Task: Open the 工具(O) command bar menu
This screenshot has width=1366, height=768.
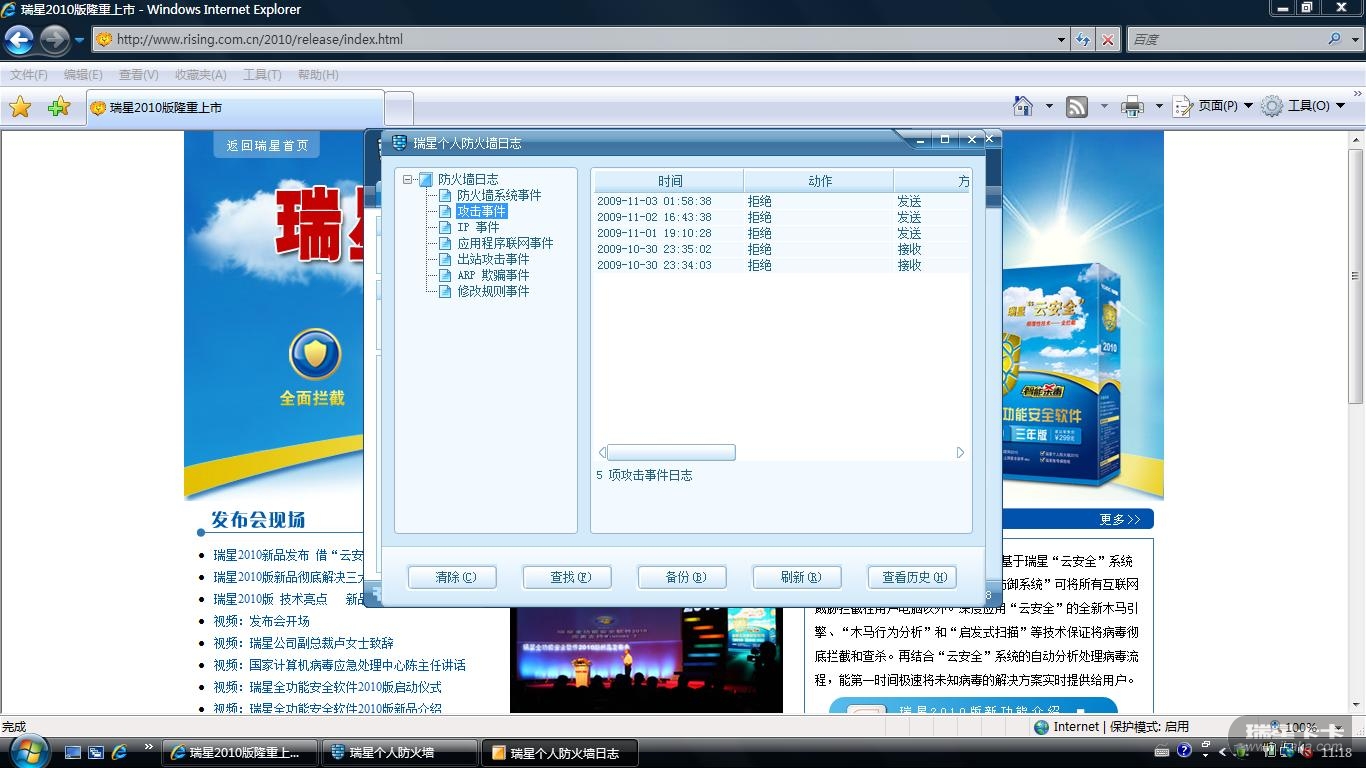Action: tap(1303, 106)
